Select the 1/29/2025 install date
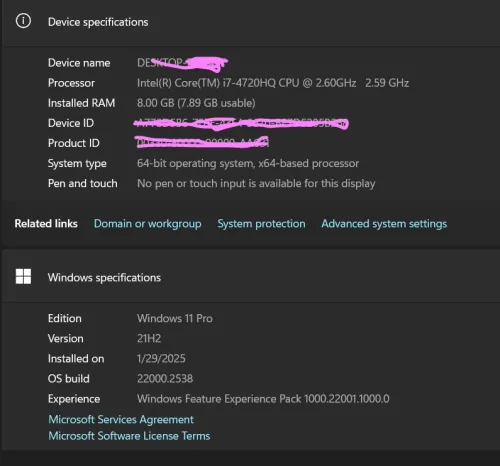The height and width of the screenshot is (466, 500). [x=161, y=359]
